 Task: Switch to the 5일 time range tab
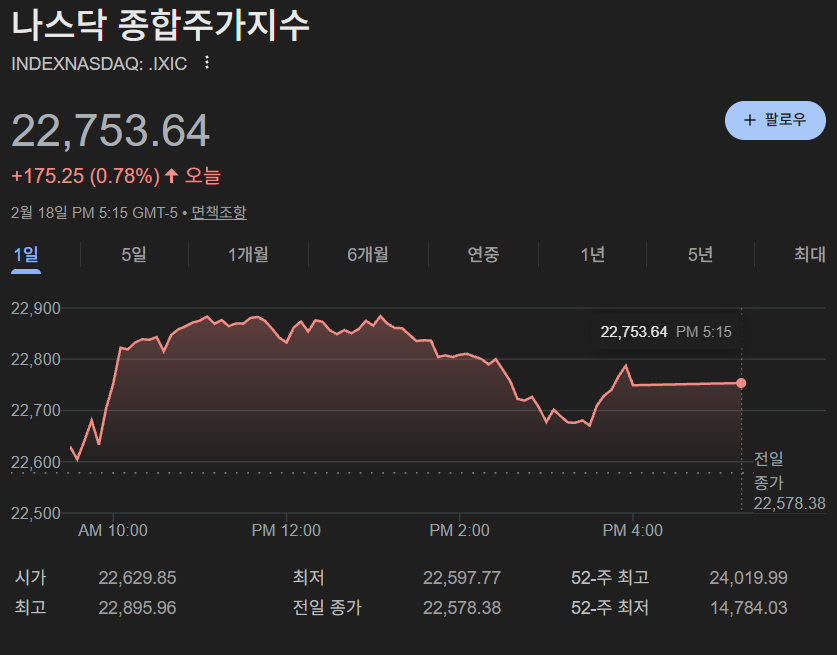(133, 255)
